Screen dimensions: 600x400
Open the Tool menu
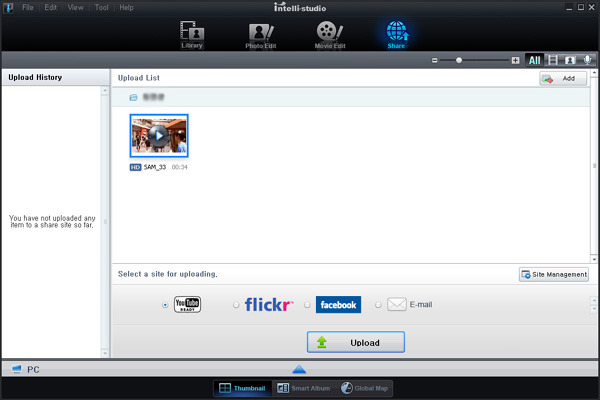click(x=101, y=7)
